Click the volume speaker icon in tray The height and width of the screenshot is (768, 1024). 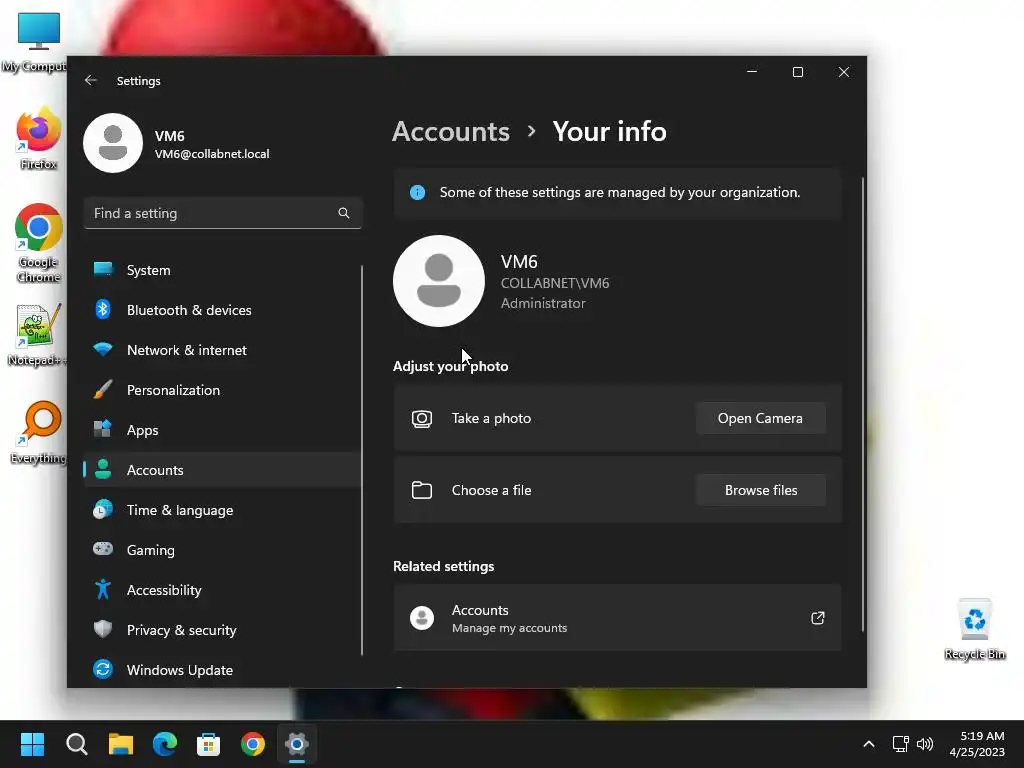(925, 744)
